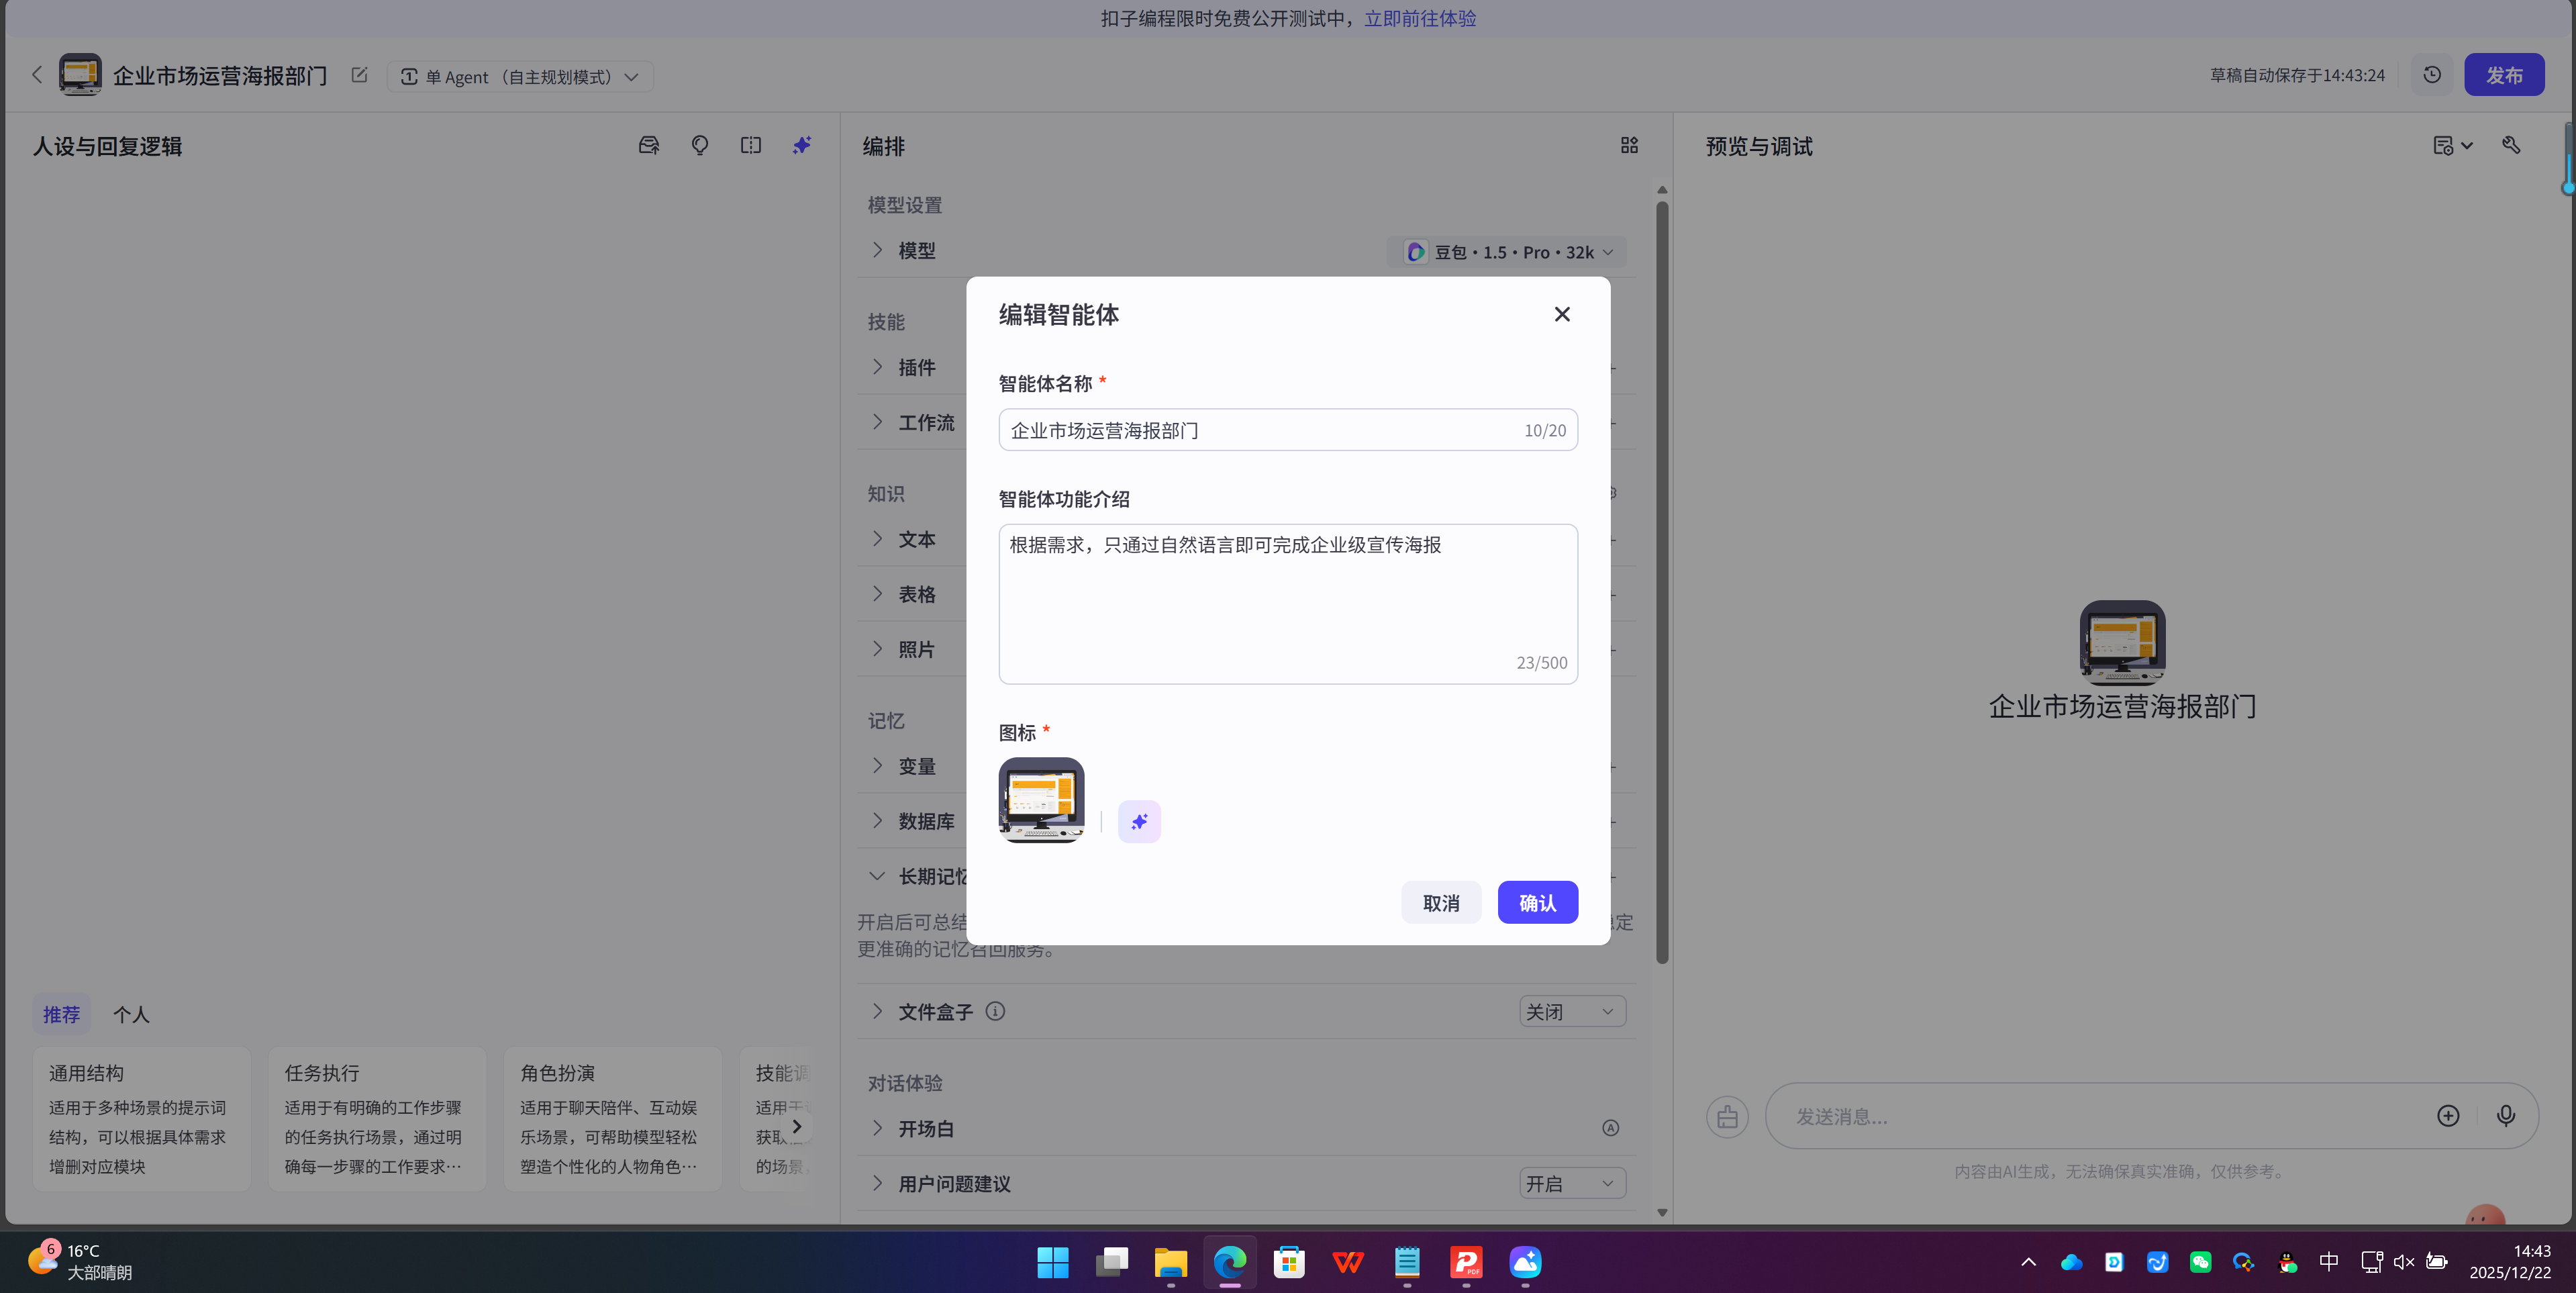Screen dimensions: 2576x1293
Task: Open the 单 Agent mode dropdown
Action: (x=520, y=77)
